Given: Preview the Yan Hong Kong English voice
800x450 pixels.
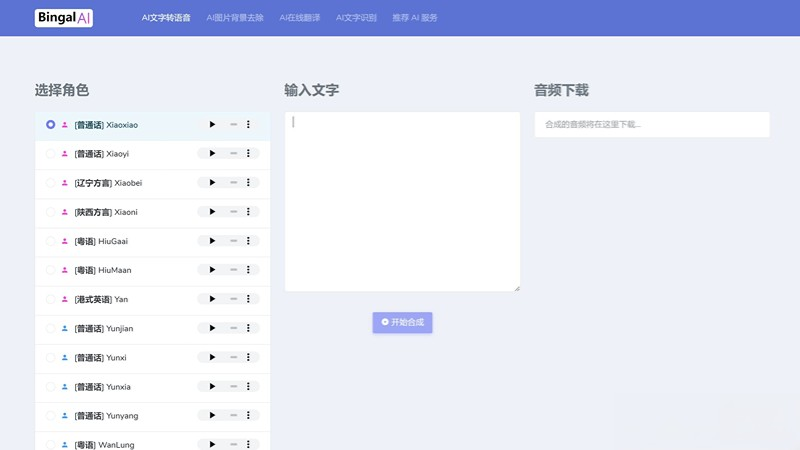Looking at the screenshot, I should pos(212,299).
